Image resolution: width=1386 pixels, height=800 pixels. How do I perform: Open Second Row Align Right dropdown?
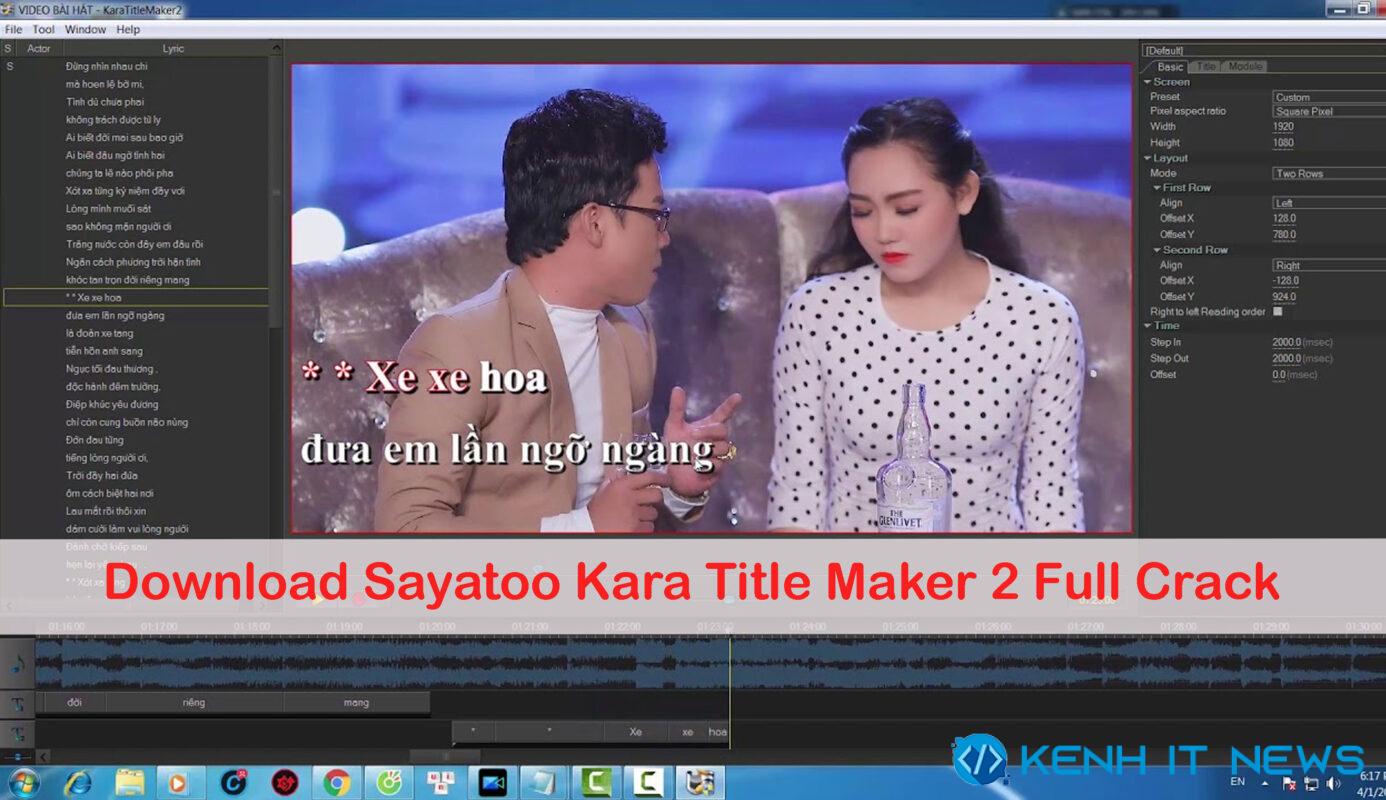[x=1329, y=265]
